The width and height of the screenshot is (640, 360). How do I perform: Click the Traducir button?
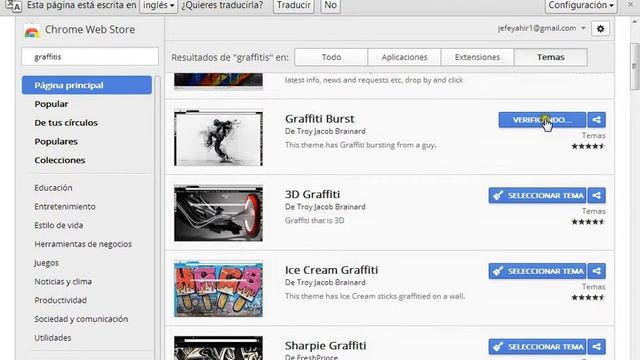293,6
